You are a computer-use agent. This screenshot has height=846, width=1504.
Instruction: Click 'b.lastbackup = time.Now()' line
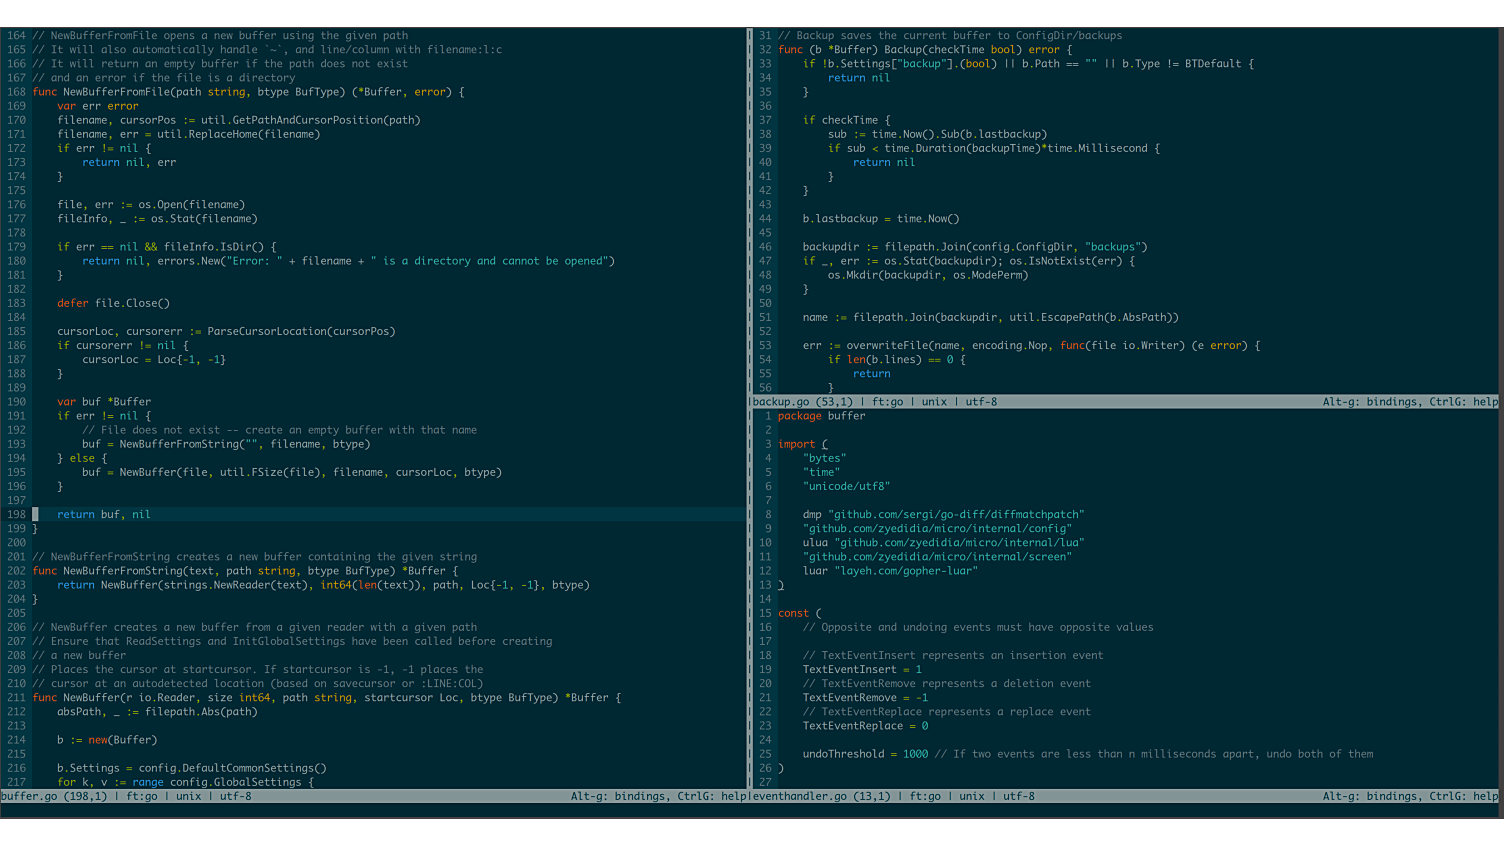point(880,219)
